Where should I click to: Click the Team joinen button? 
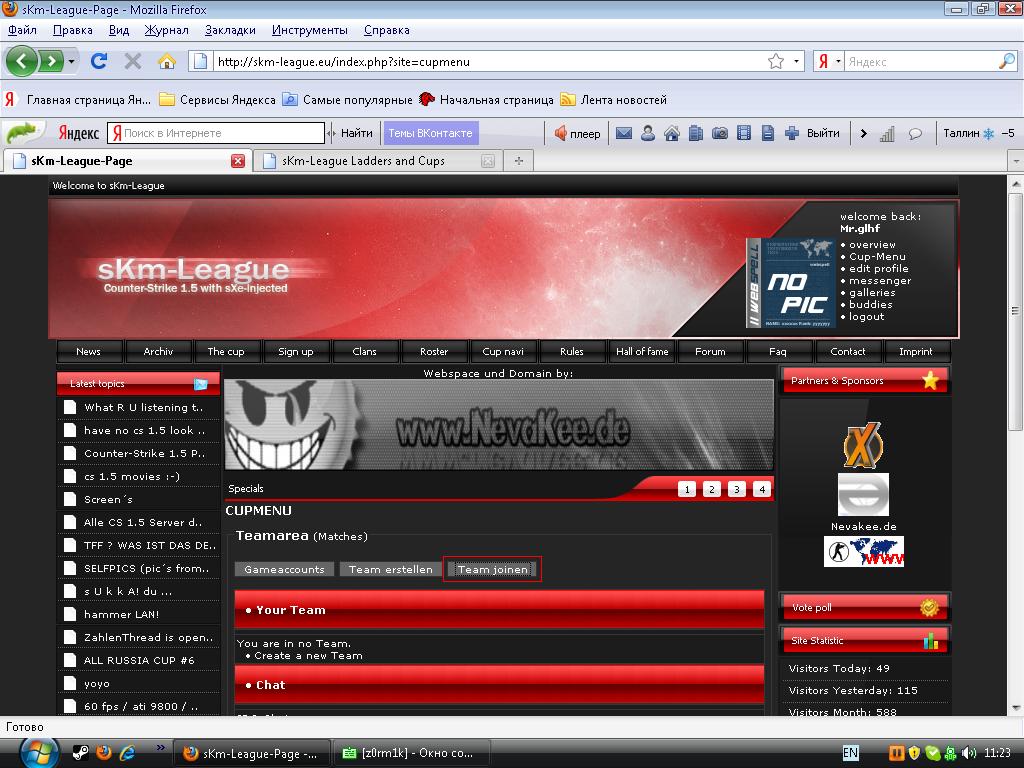pos(492,569)
